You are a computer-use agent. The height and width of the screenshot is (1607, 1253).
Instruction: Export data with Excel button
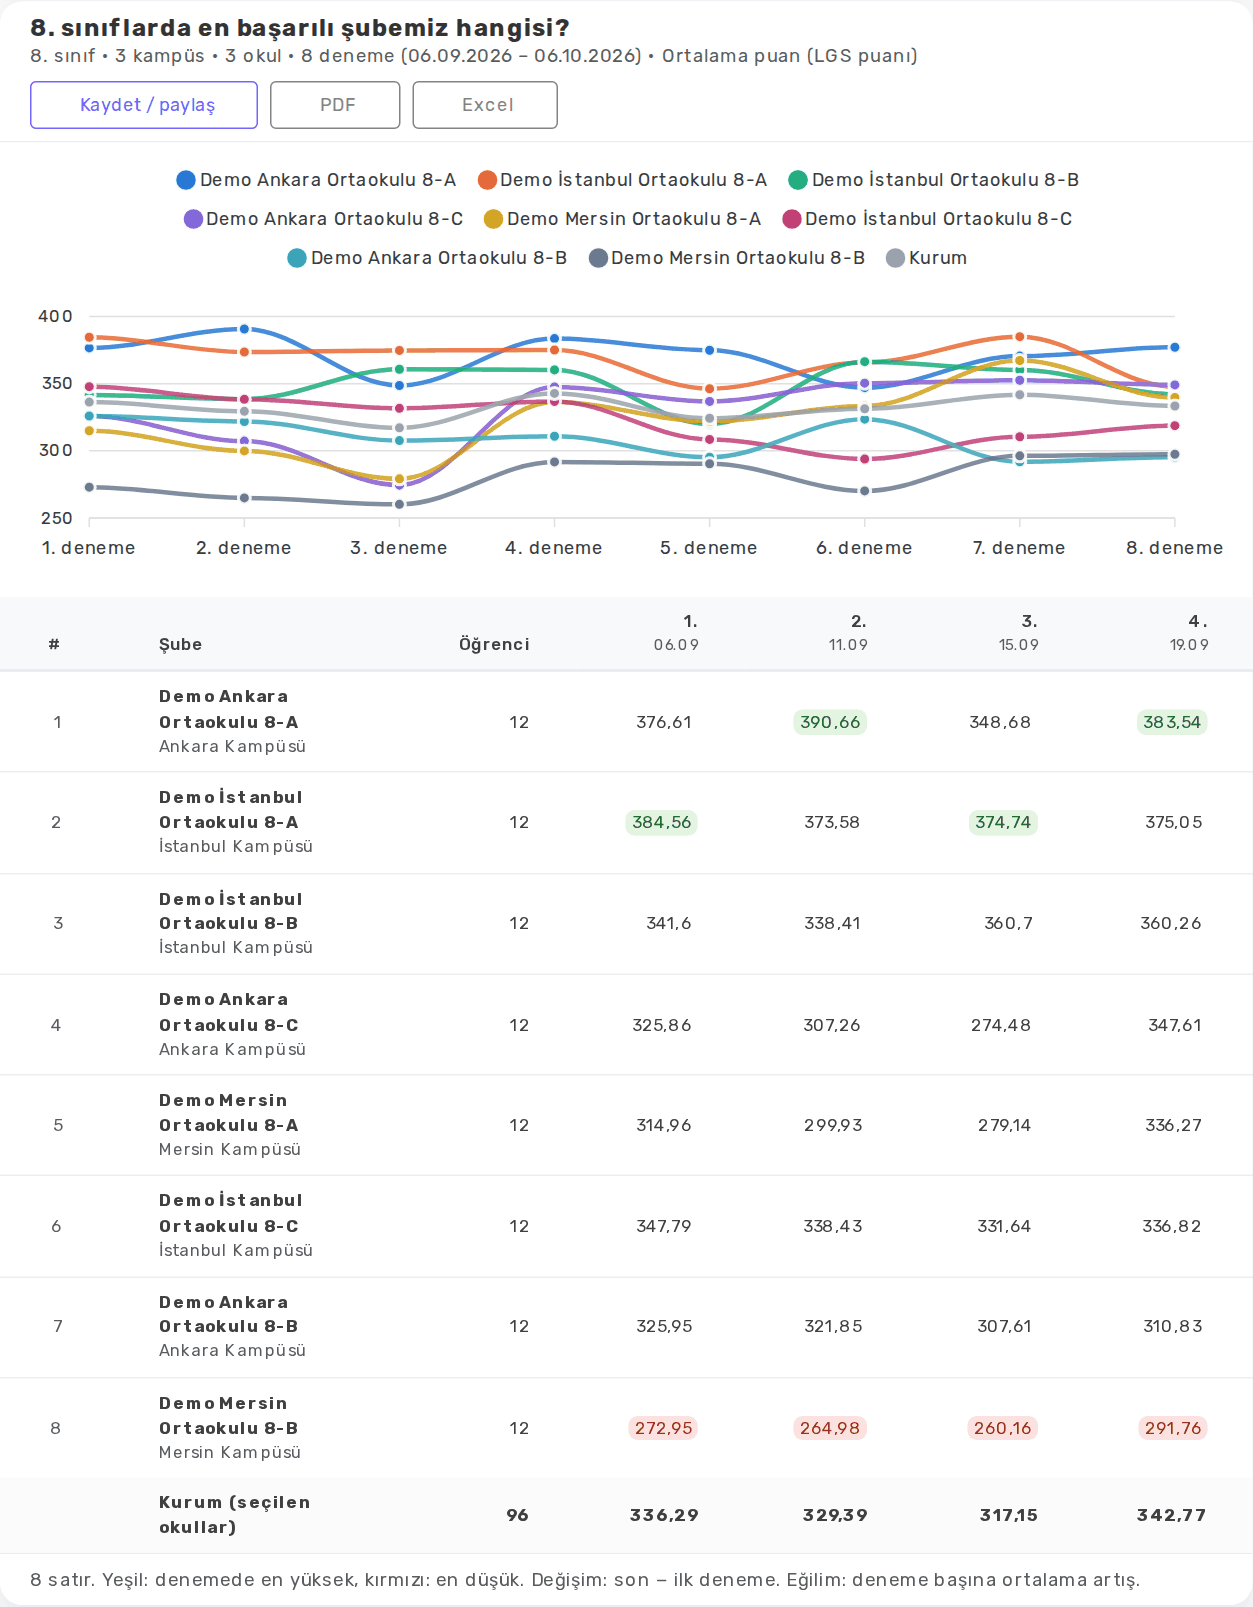pos(485,105)
